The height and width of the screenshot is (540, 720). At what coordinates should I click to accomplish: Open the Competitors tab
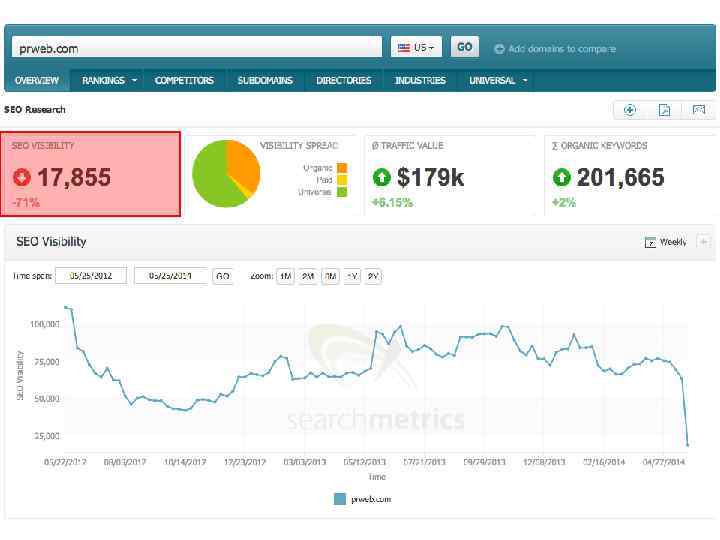pyautogui.click(x=184, y=80)
